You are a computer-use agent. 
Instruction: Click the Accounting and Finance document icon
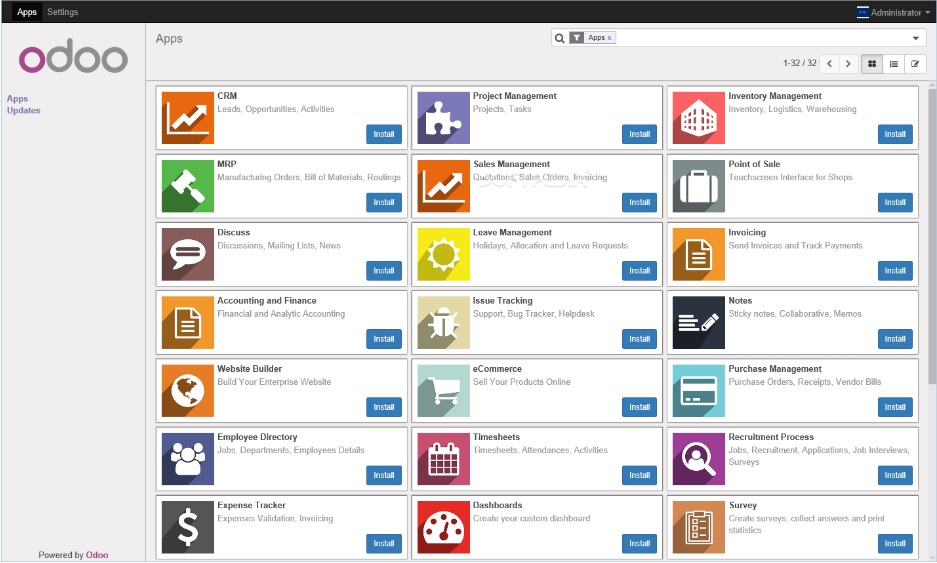tap(188, 322)
